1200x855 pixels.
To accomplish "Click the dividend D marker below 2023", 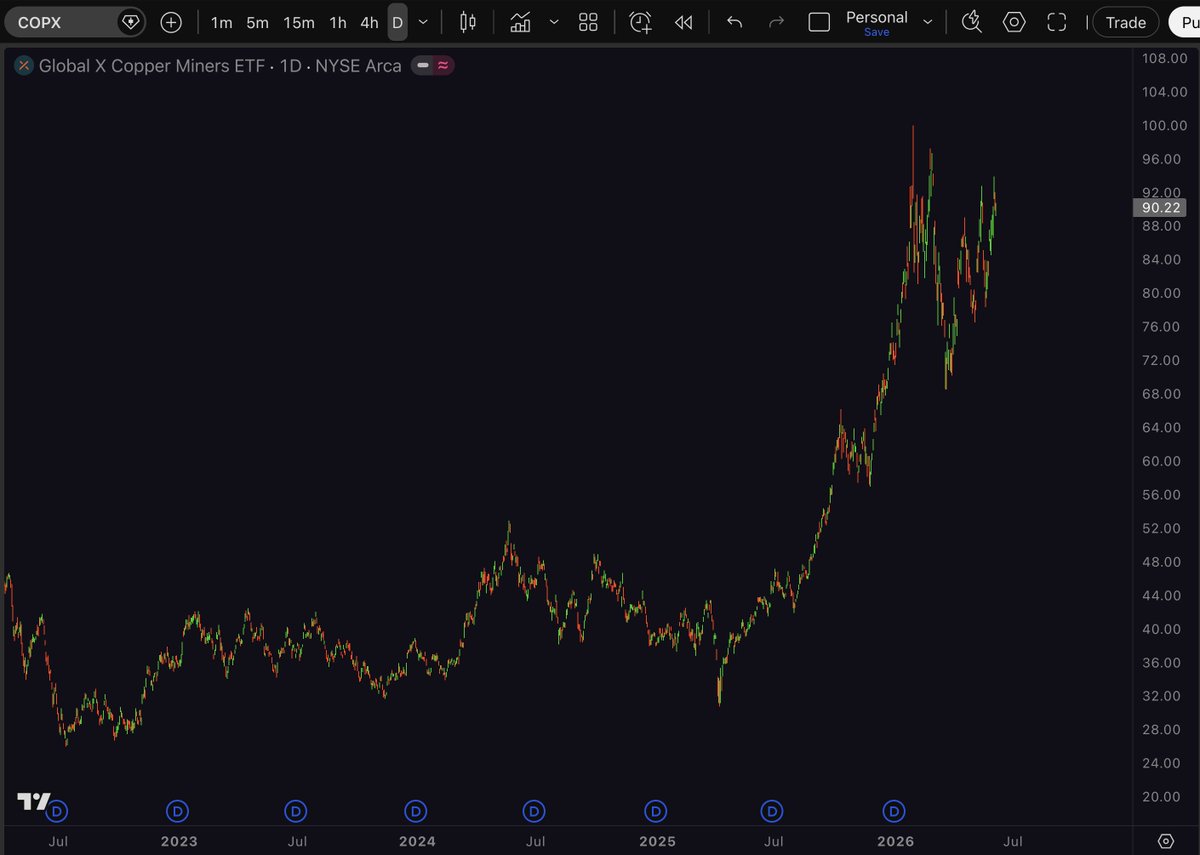I will tap(177, 809).
